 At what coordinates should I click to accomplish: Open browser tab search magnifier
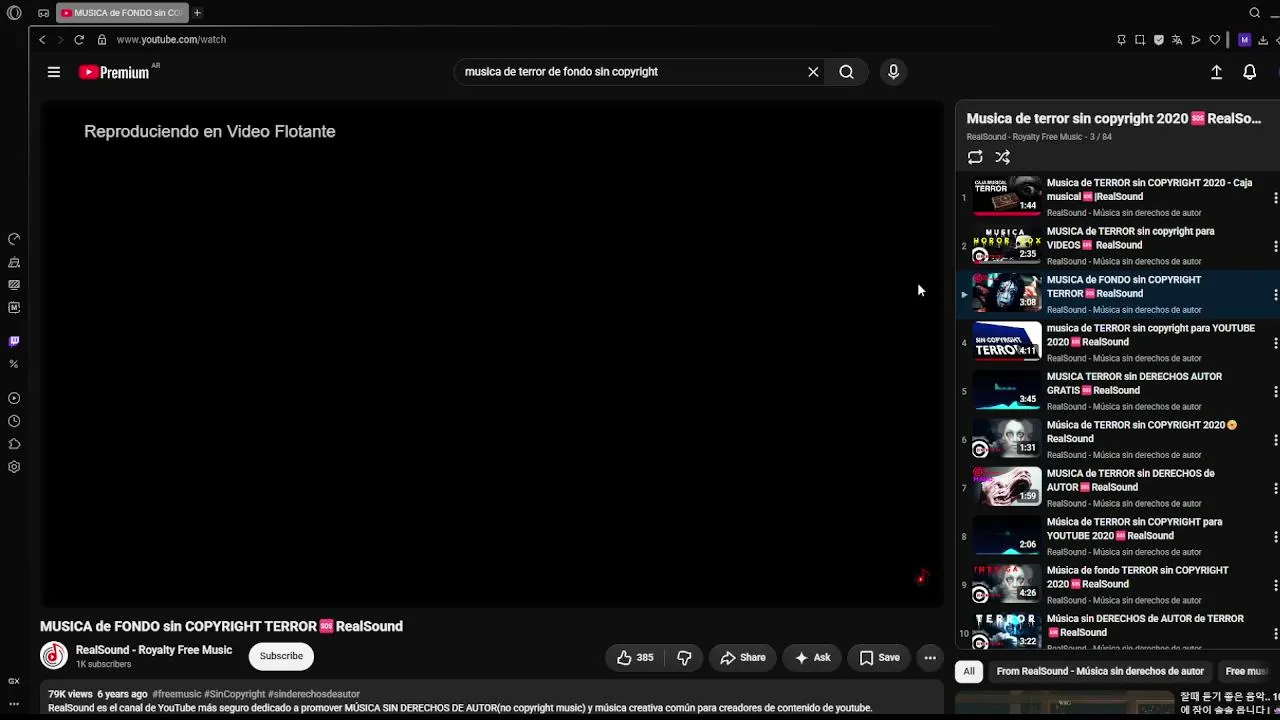pyautogui.click(x=1255, y=13)
